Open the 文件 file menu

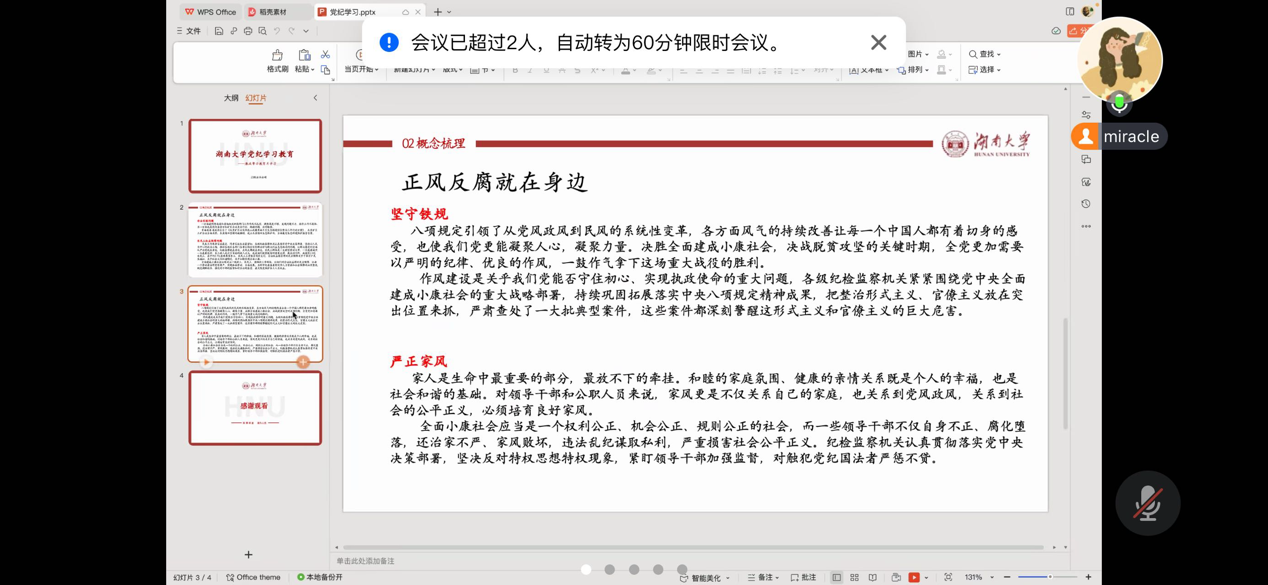pos(190,31)
